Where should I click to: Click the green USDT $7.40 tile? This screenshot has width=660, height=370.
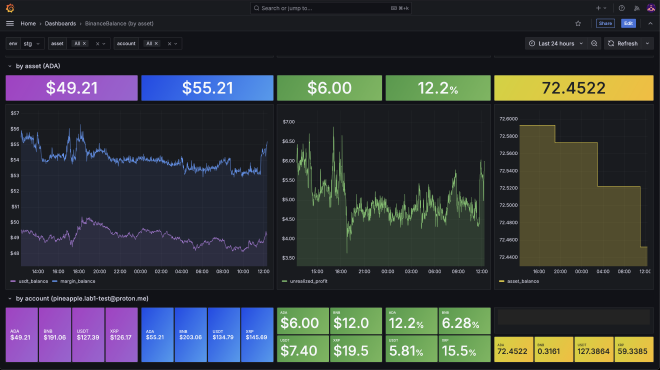[303, 349]
